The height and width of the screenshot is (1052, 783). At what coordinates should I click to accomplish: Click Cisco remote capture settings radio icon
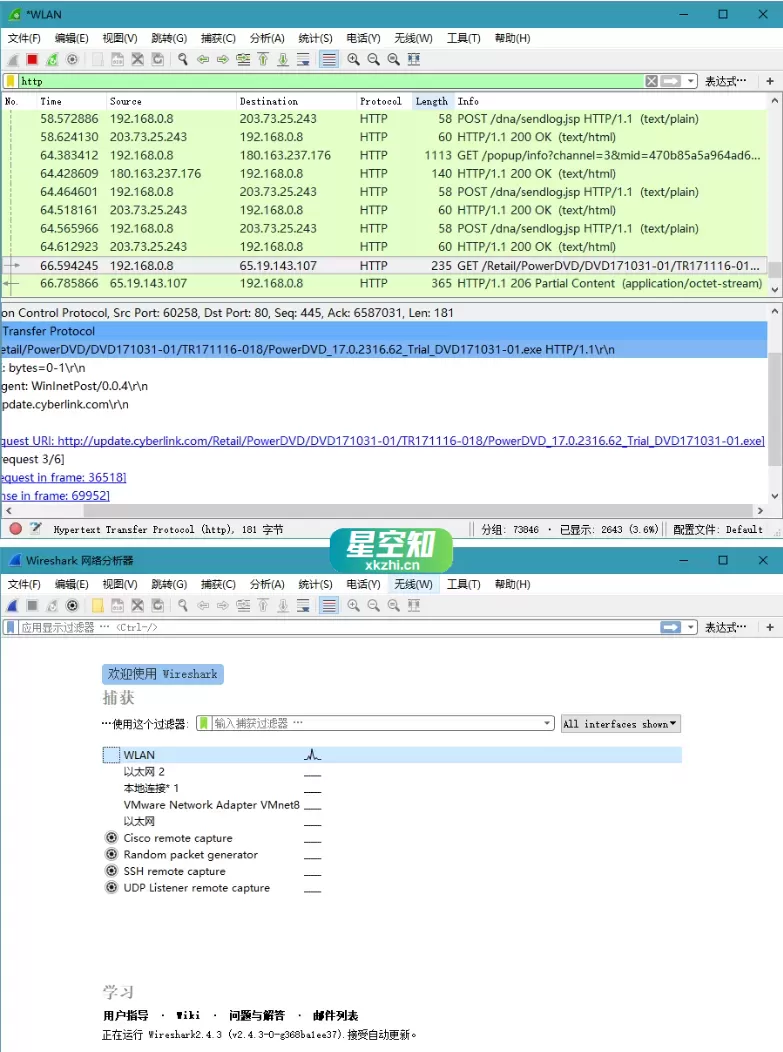coord(111,837)
